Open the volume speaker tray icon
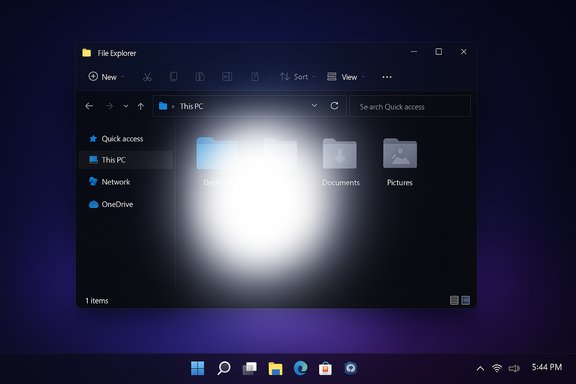Viewport: 576px width, 384px height. click(x=514, y=368)
